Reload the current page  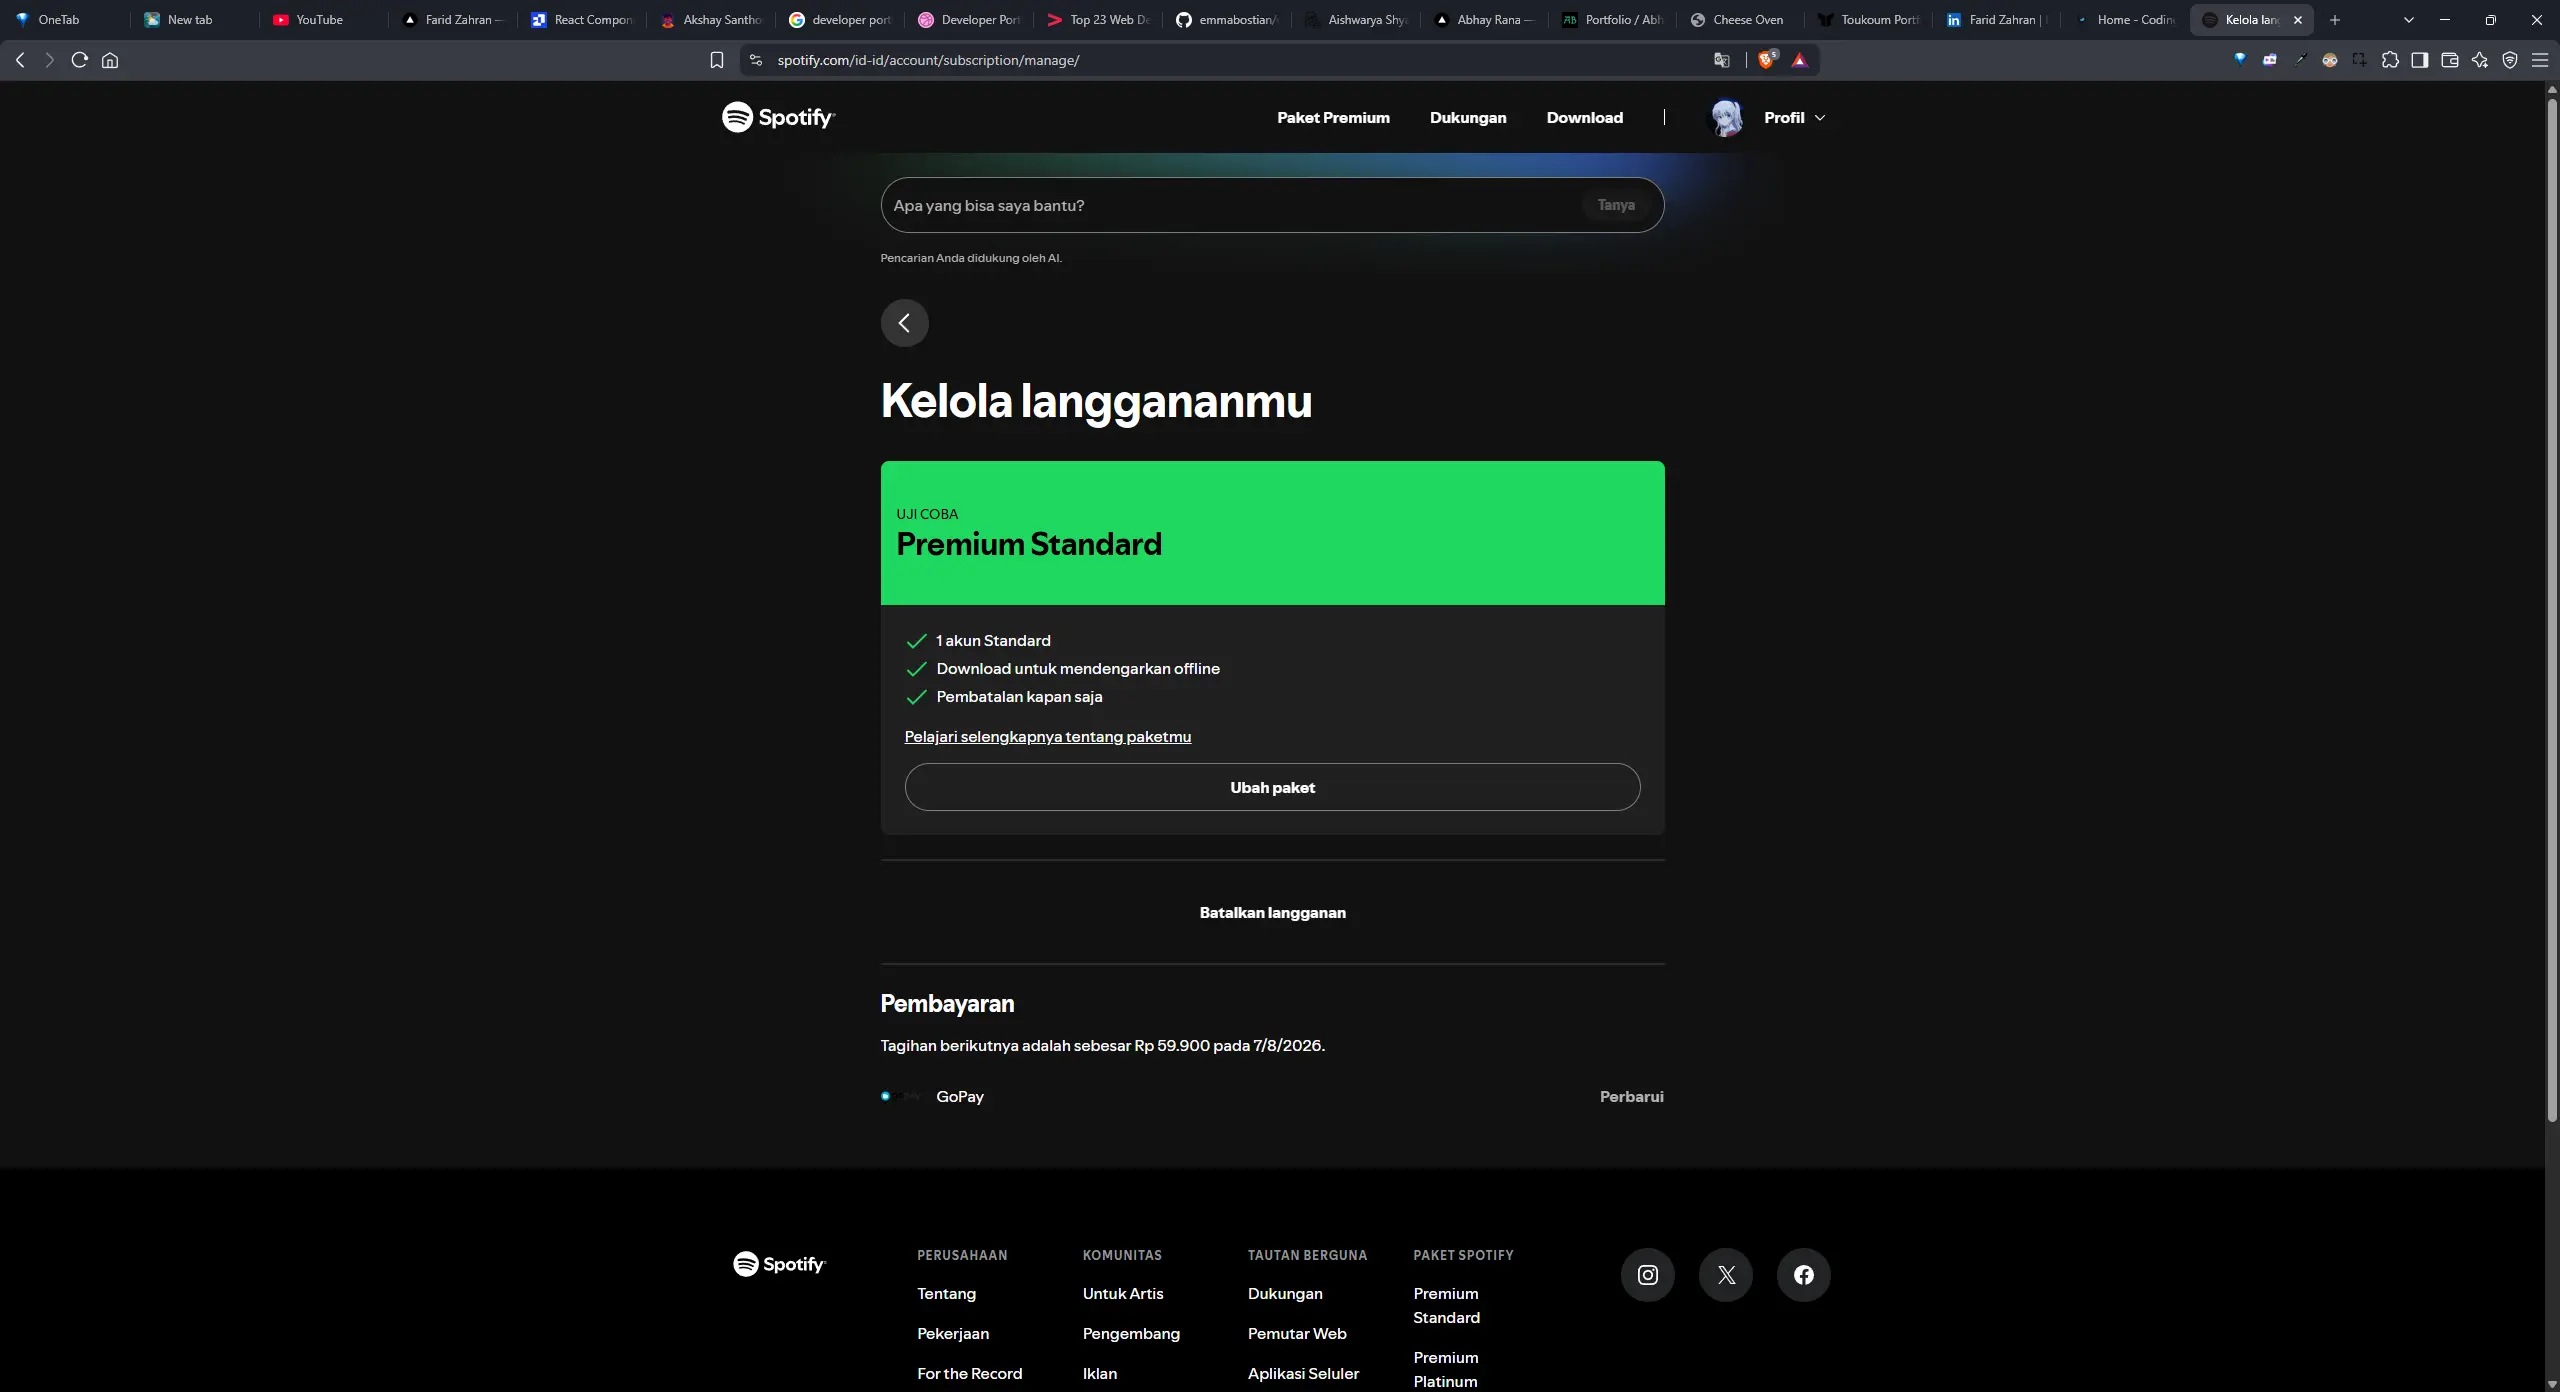(80, 60)
